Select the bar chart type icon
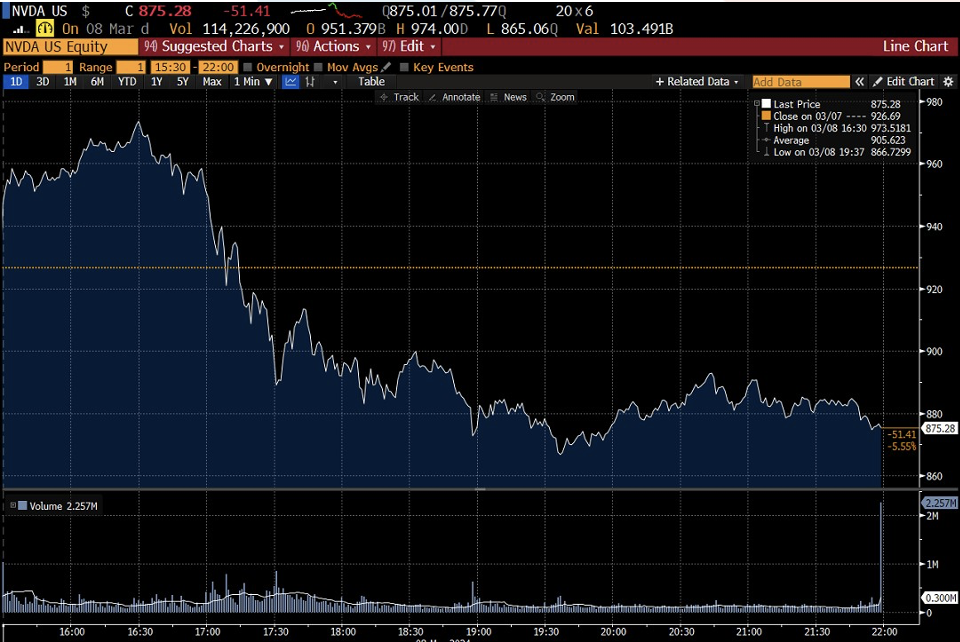This screenshot has height=642, width=960. click(310, 81)
